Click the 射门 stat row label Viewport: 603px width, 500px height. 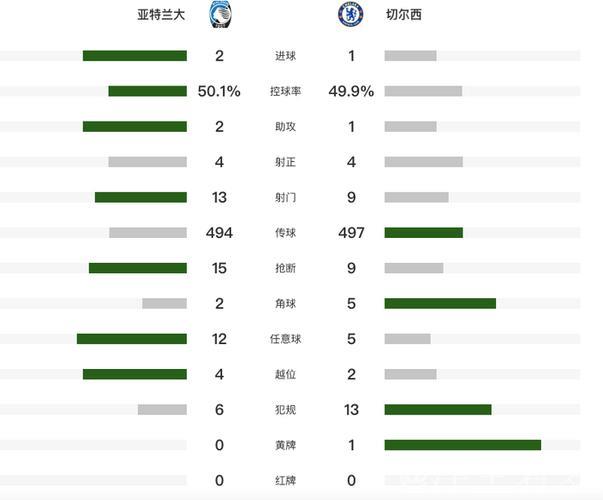[x=285, y=197]
